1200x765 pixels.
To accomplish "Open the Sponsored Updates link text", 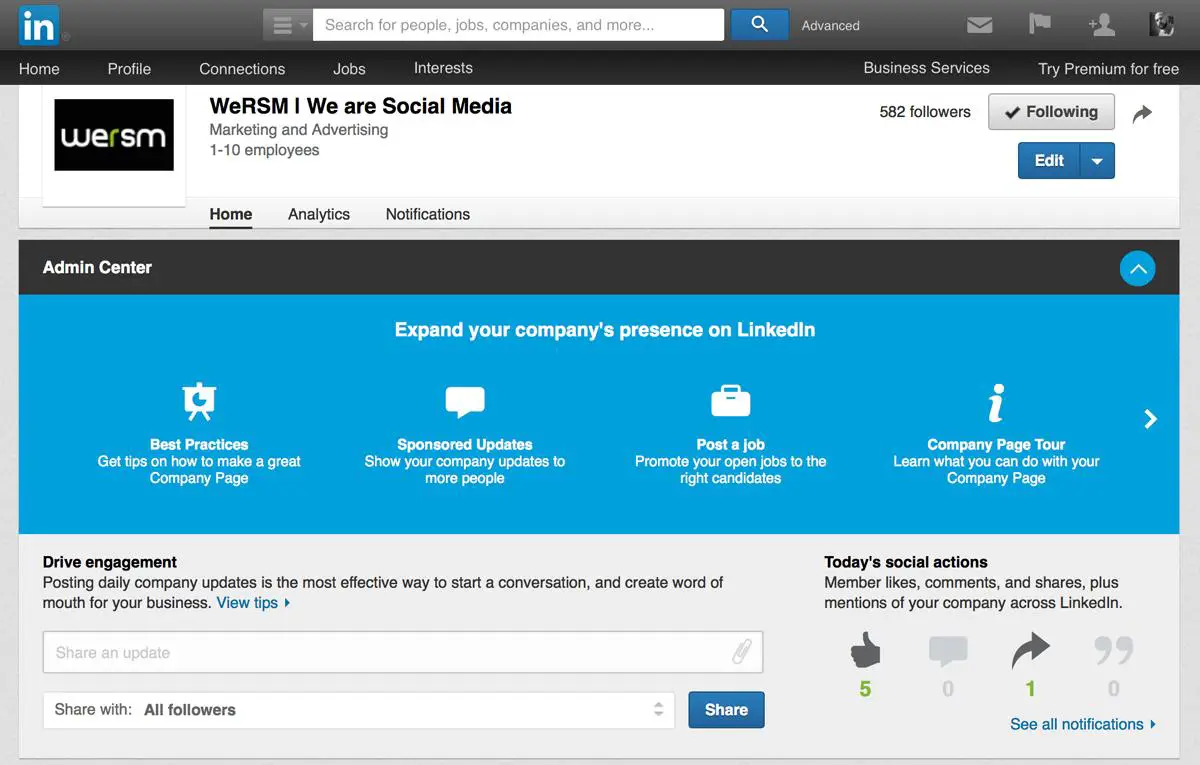I will point(465,445).
